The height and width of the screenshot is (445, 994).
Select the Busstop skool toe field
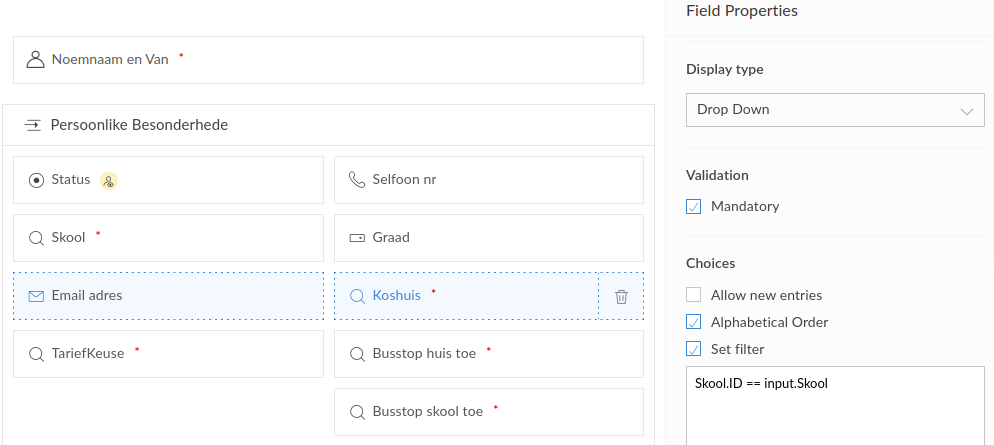488,412
